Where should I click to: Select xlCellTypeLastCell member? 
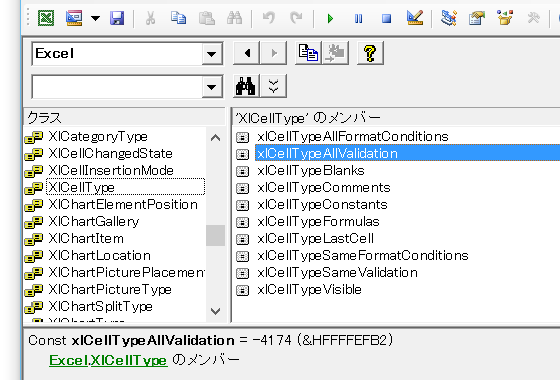pyautogui.click(x=315, y=239)
